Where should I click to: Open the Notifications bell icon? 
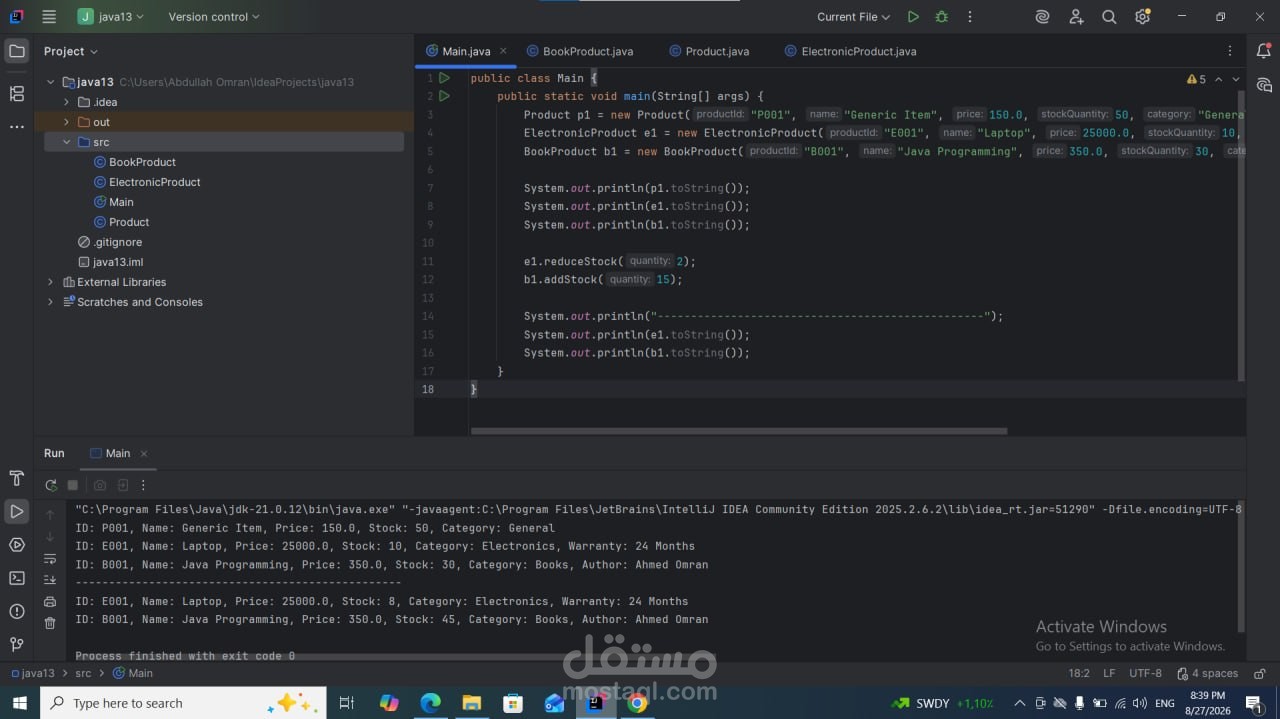(1264, 51)
